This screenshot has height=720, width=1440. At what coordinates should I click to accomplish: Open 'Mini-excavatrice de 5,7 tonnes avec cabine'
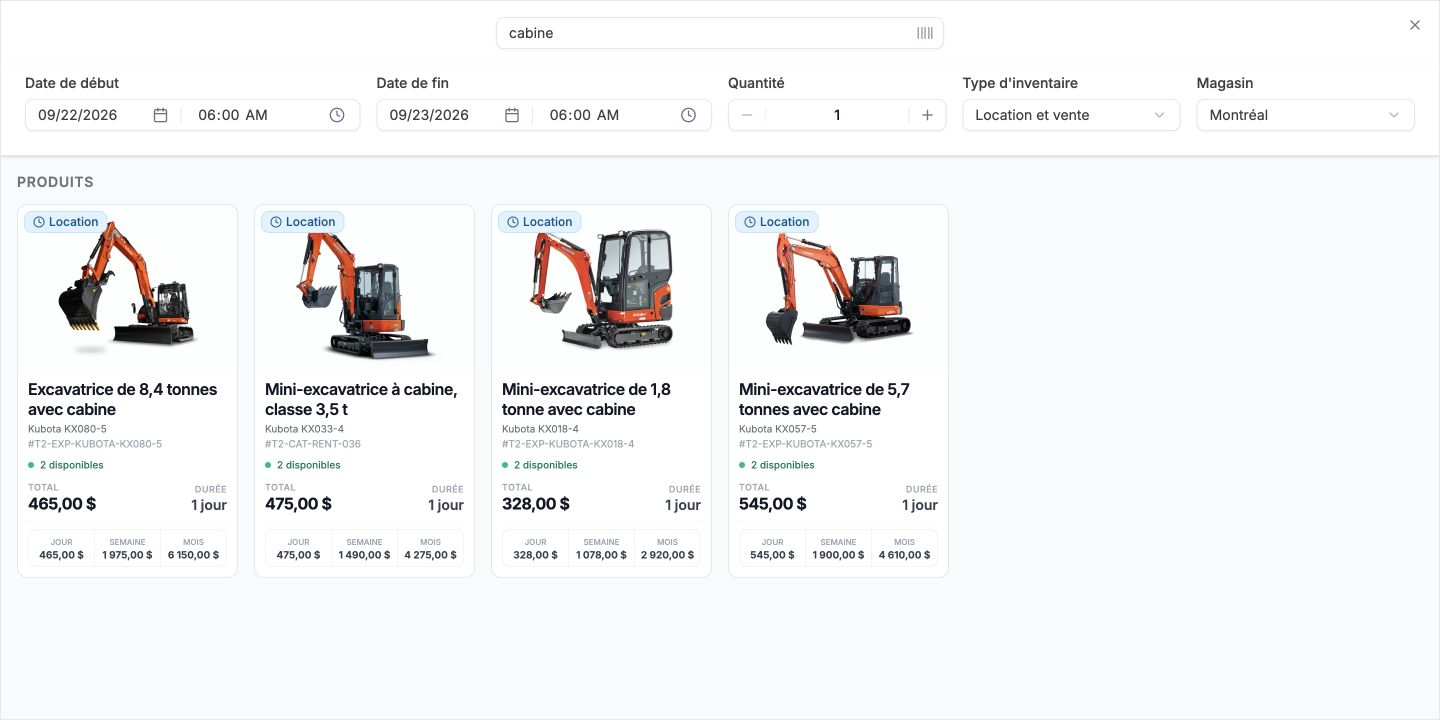point(824,399)
